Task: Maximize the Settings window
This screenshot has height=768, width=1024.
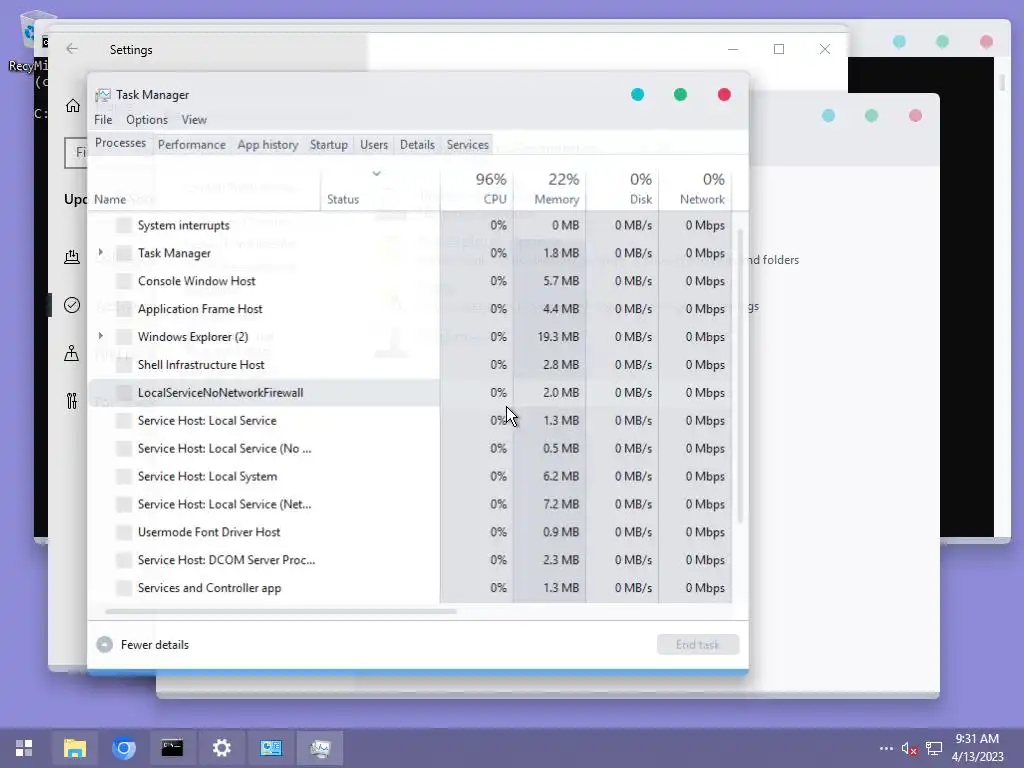Action: 778,49
